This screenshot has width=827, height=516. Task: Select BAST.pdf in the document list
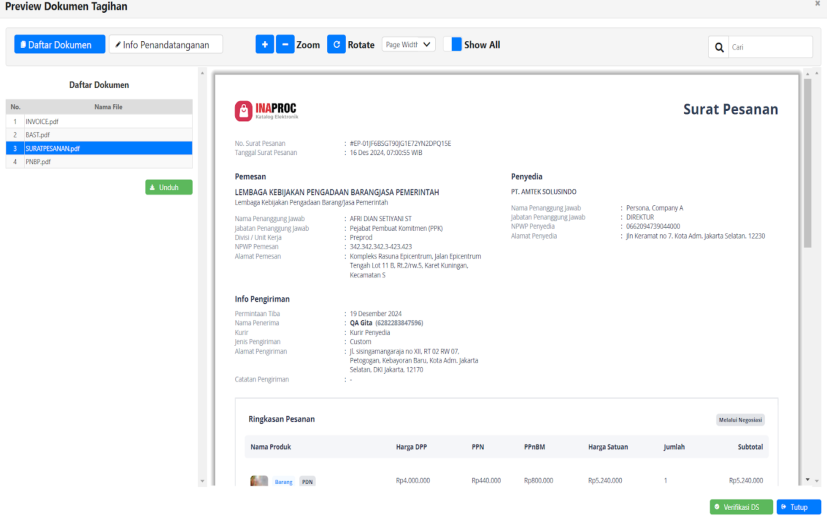click(x=38, y=134)
